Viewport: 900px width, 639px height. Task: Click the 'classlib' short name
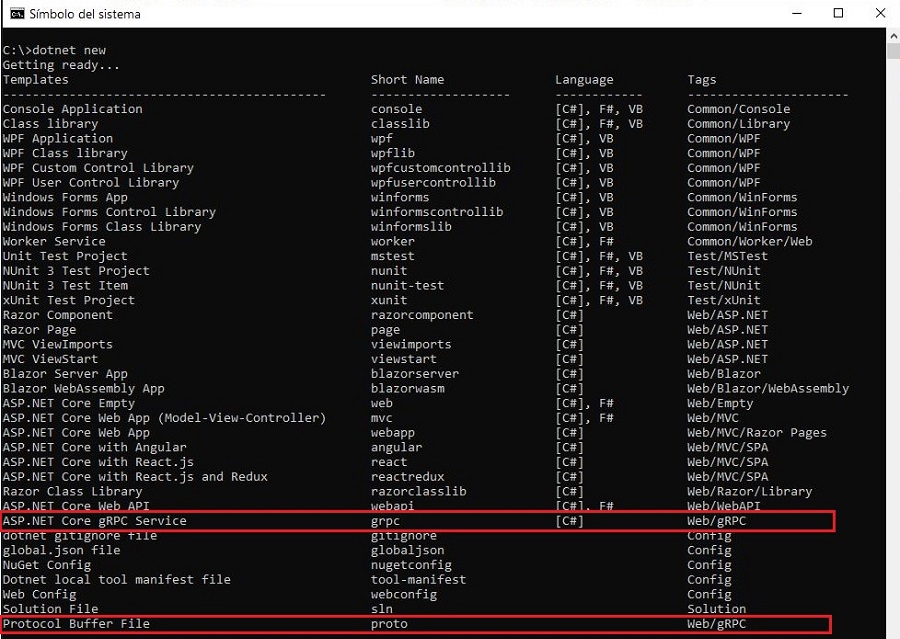tap(400, 123)
